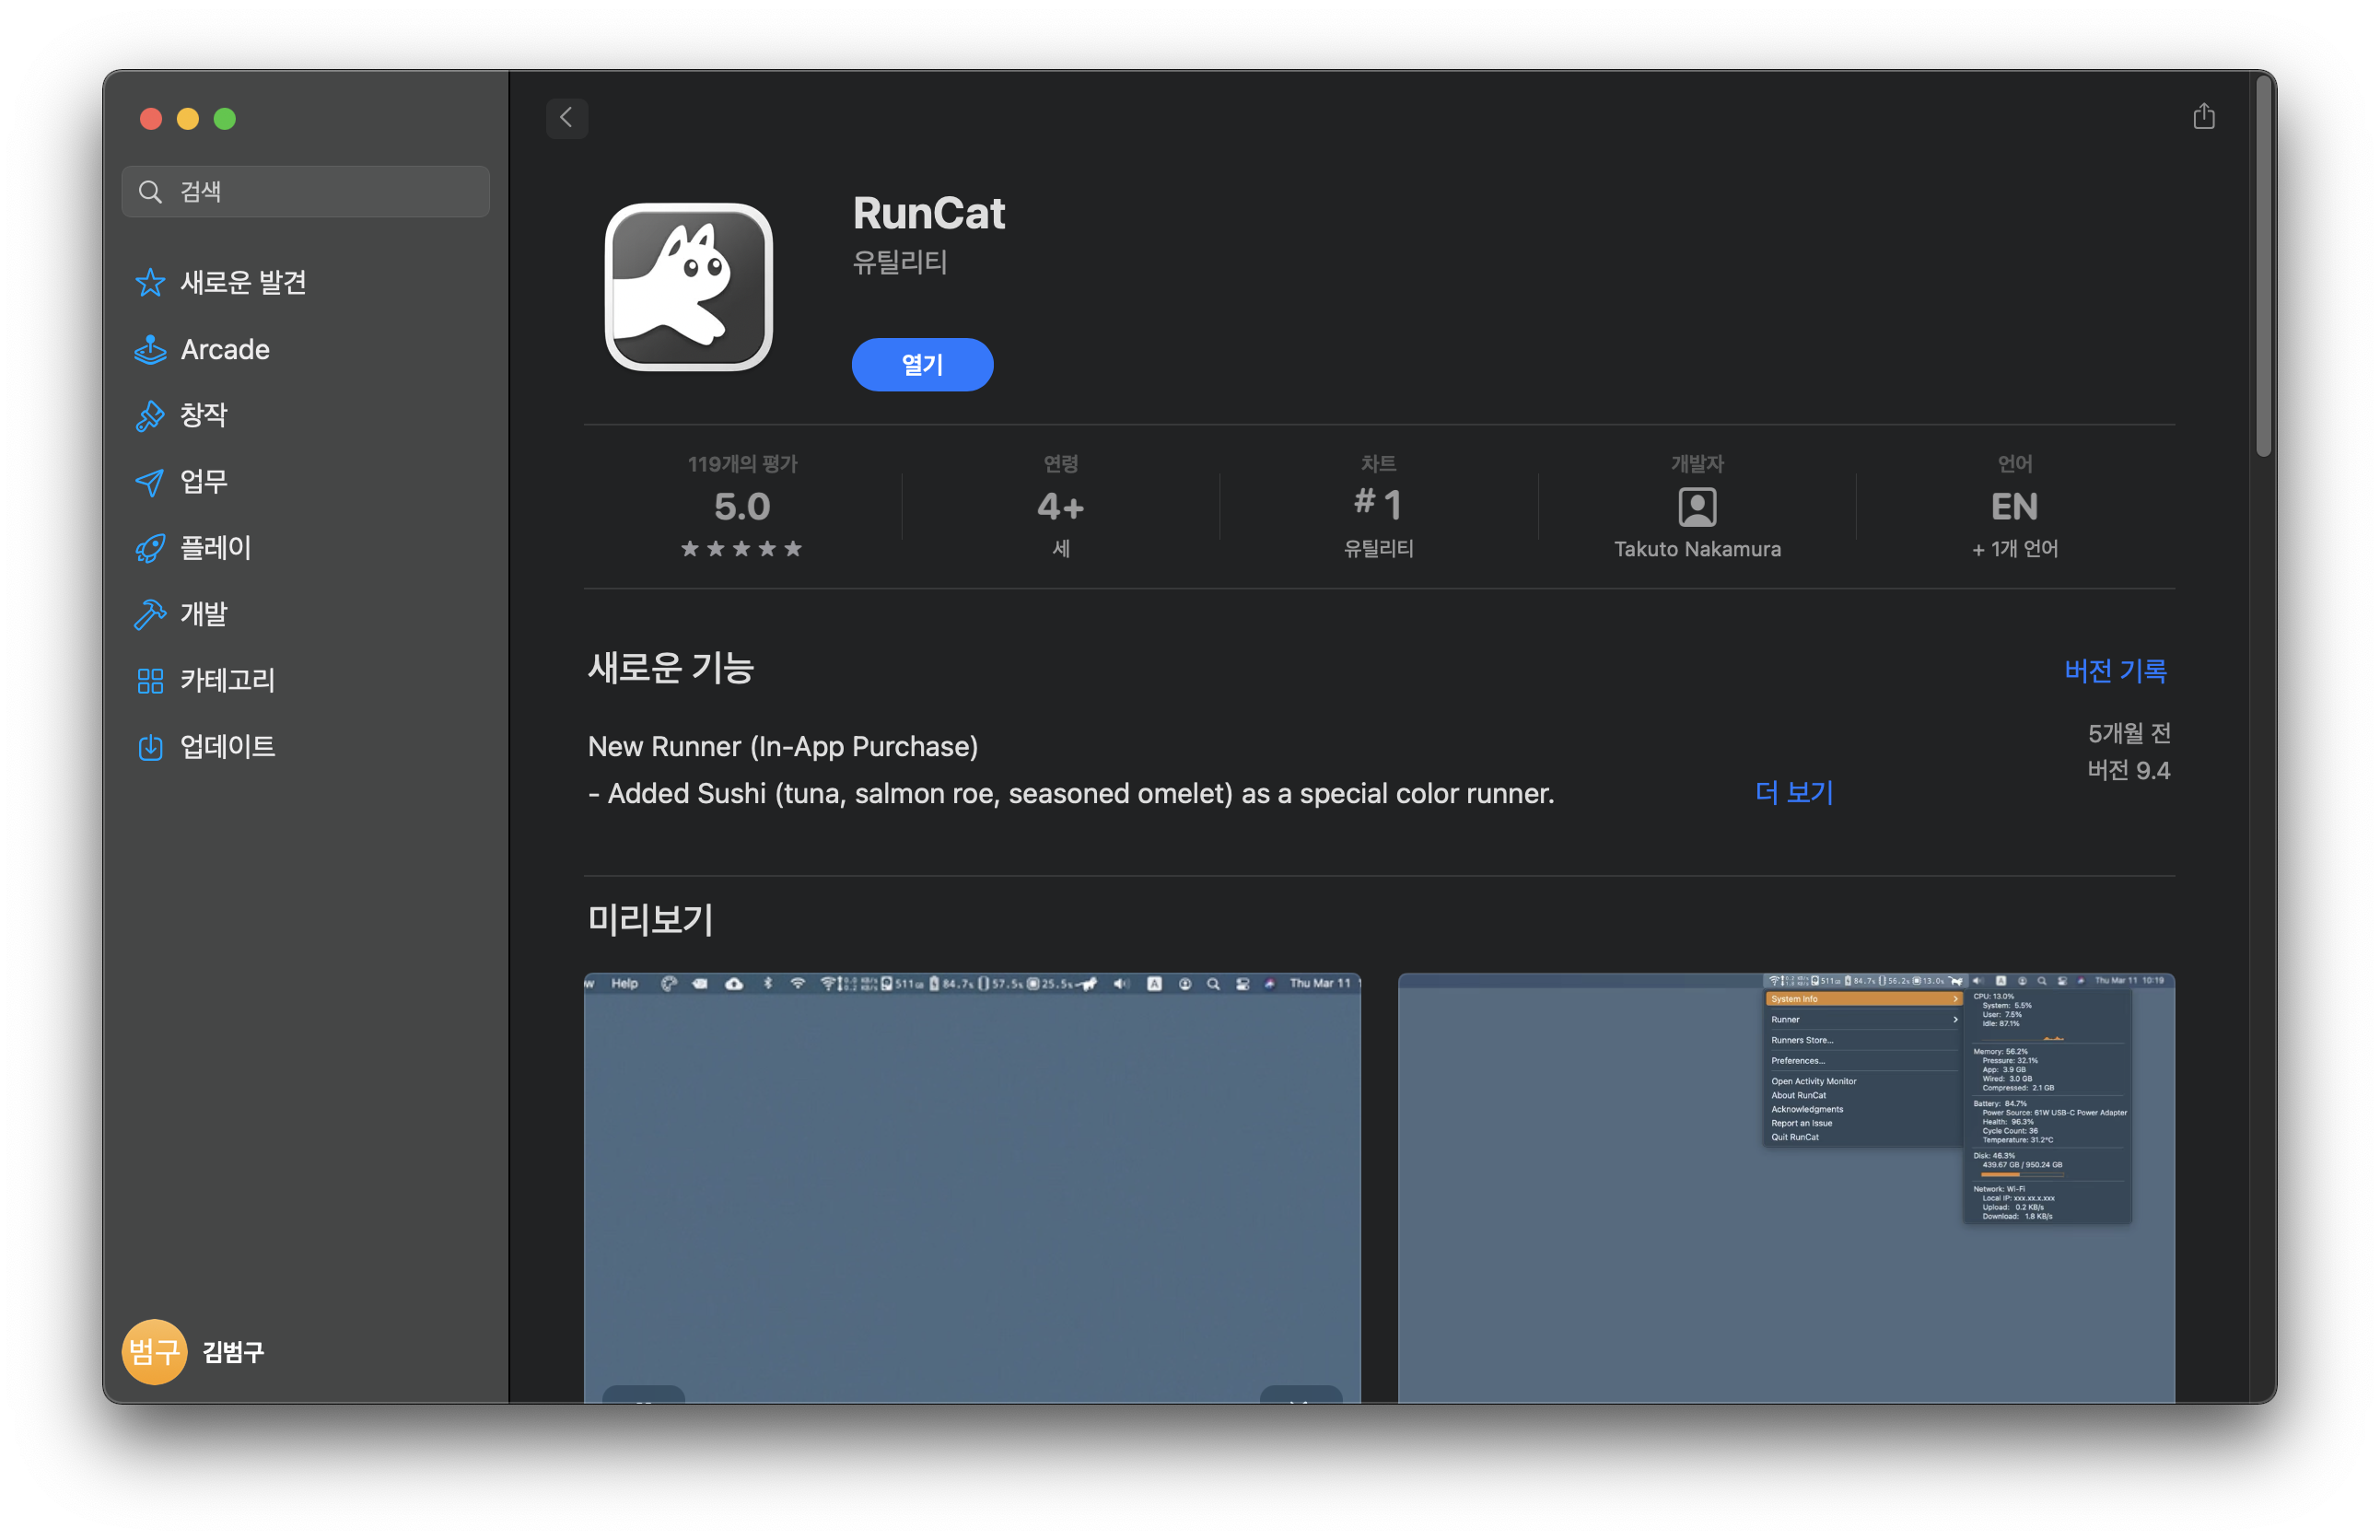Click the blue 열기 button
This screenshot has width=2380, height=1540.
point(922,365)
